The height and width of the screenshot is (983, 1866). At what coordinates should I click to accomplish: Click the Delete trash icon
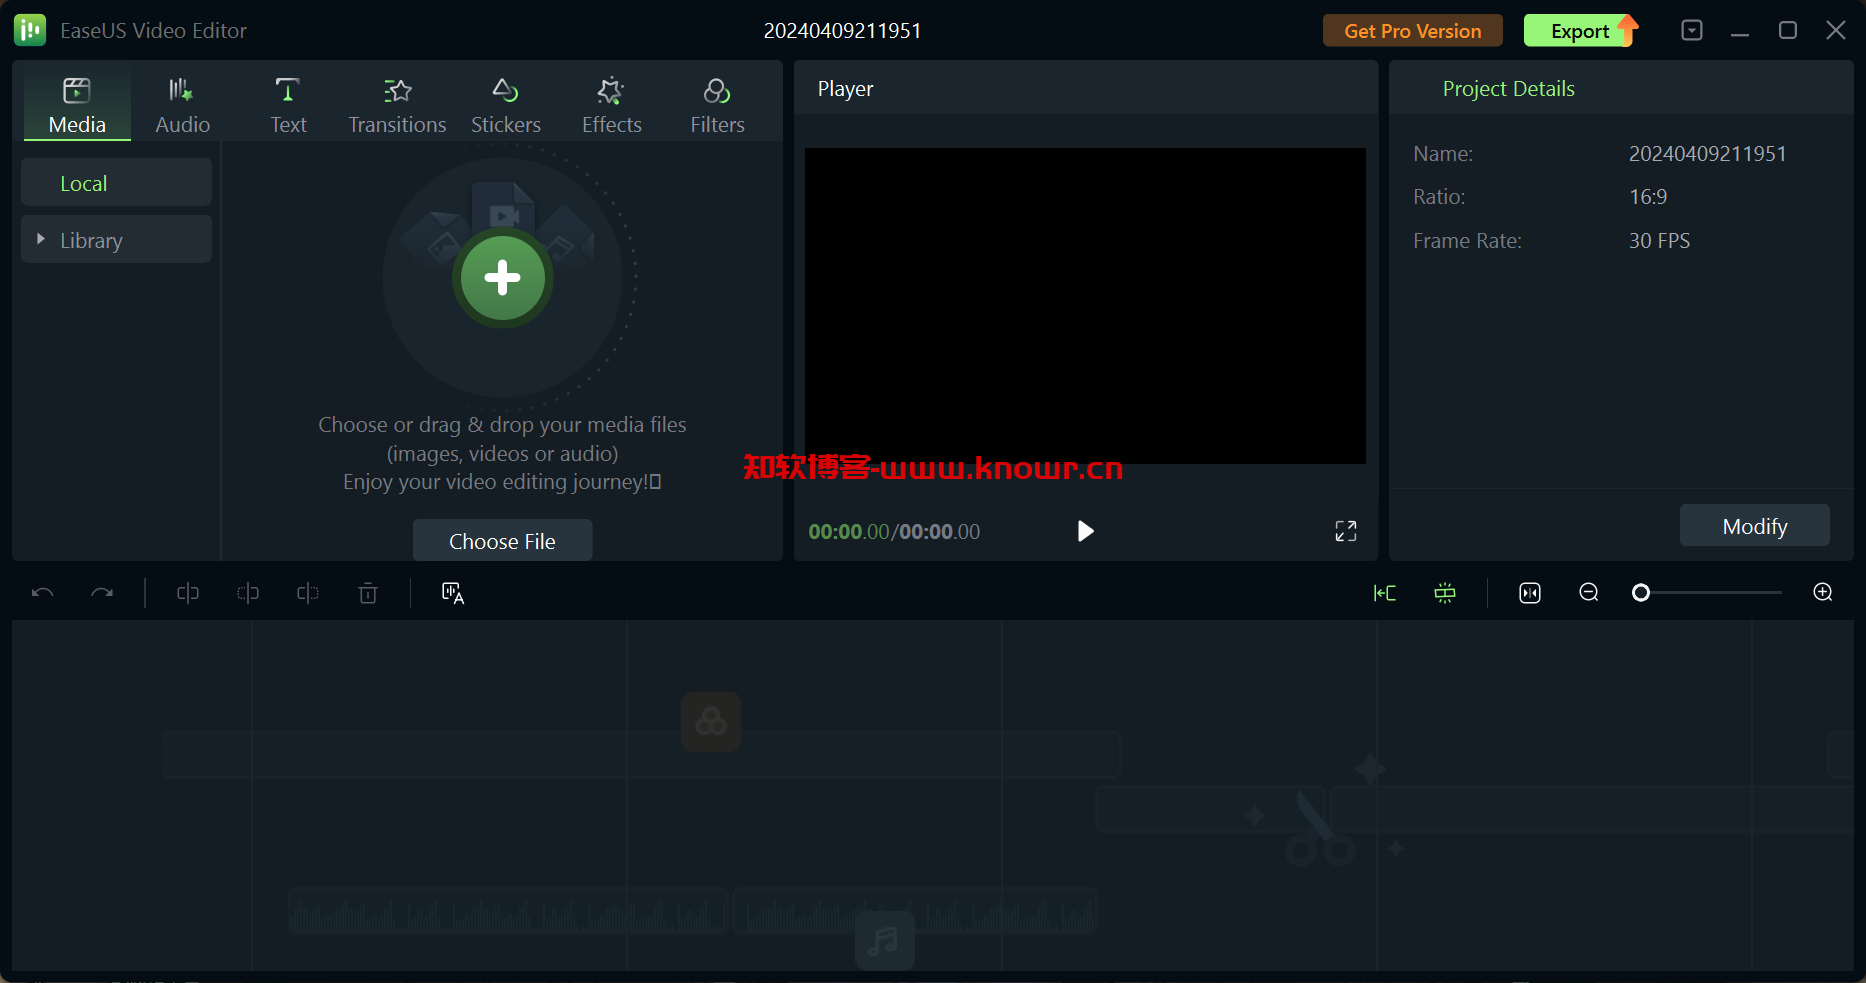click(368, 593)
